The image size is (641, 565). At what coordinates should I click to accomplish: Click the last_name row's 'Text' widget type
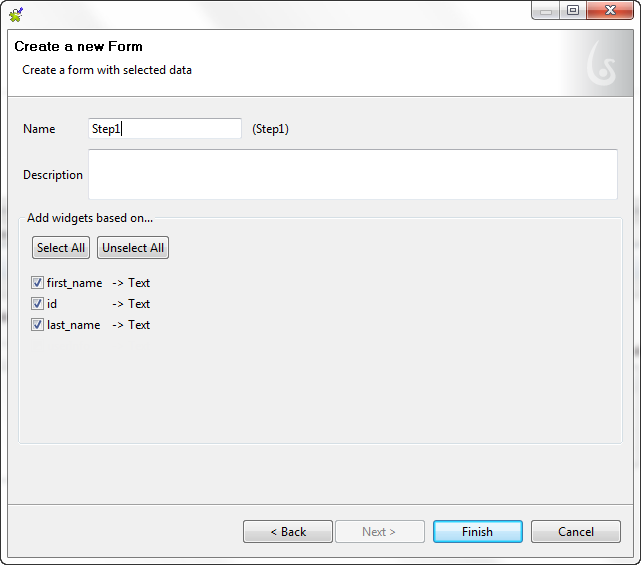139,325
